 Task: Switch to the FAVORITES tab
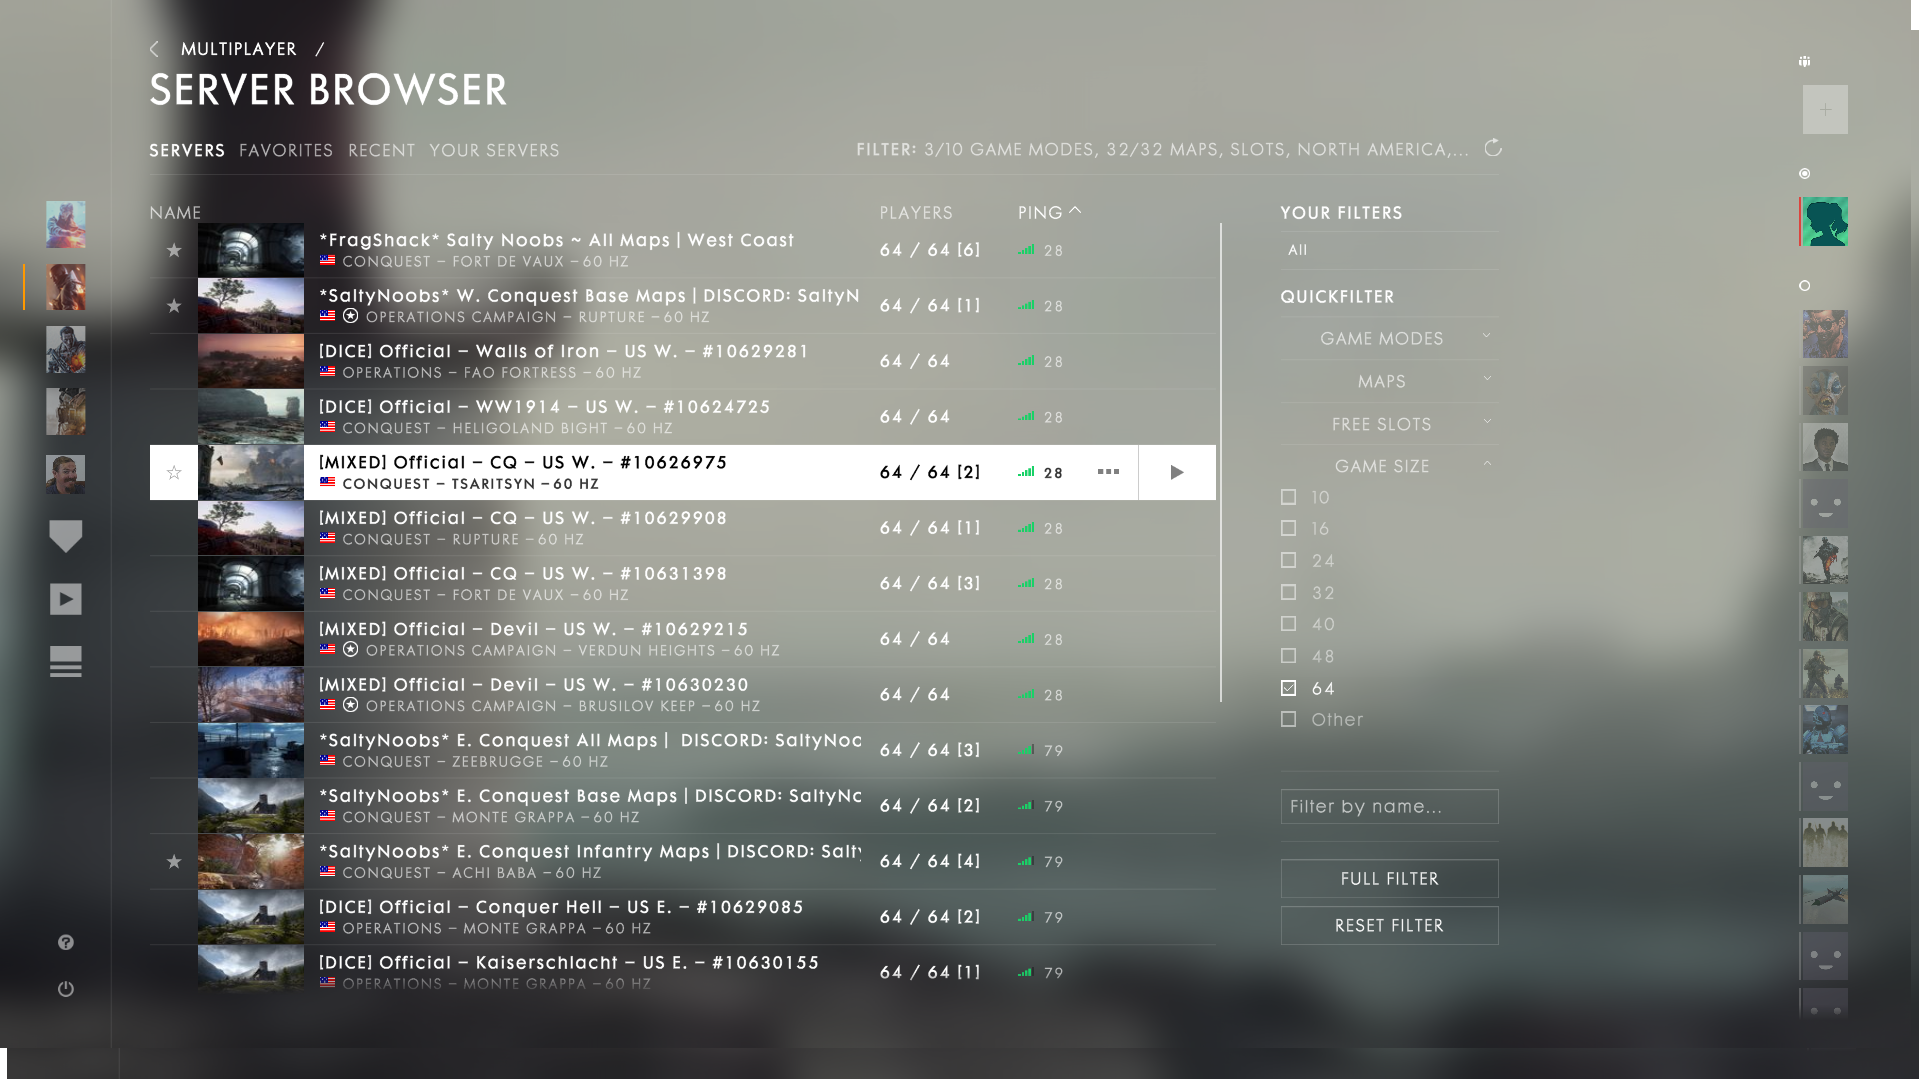[x=286, y=150]
